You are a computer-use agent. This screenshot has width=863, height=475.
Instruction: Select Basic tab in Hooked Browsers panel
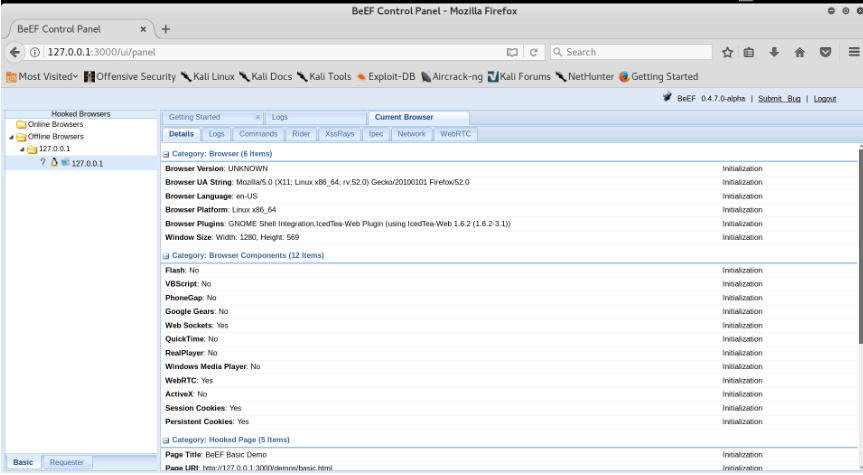(x=23, y=462)
